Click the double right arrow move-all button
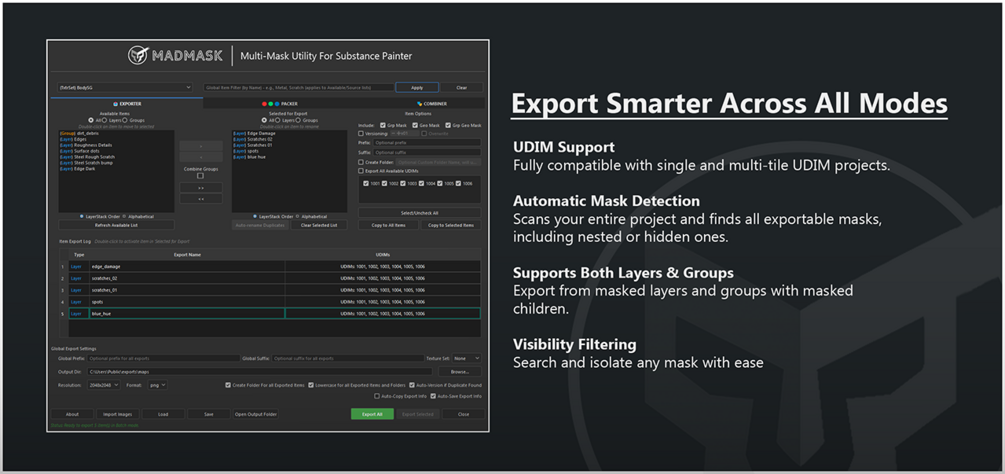The image size is (1005, 474). click(x=201, y=188)
